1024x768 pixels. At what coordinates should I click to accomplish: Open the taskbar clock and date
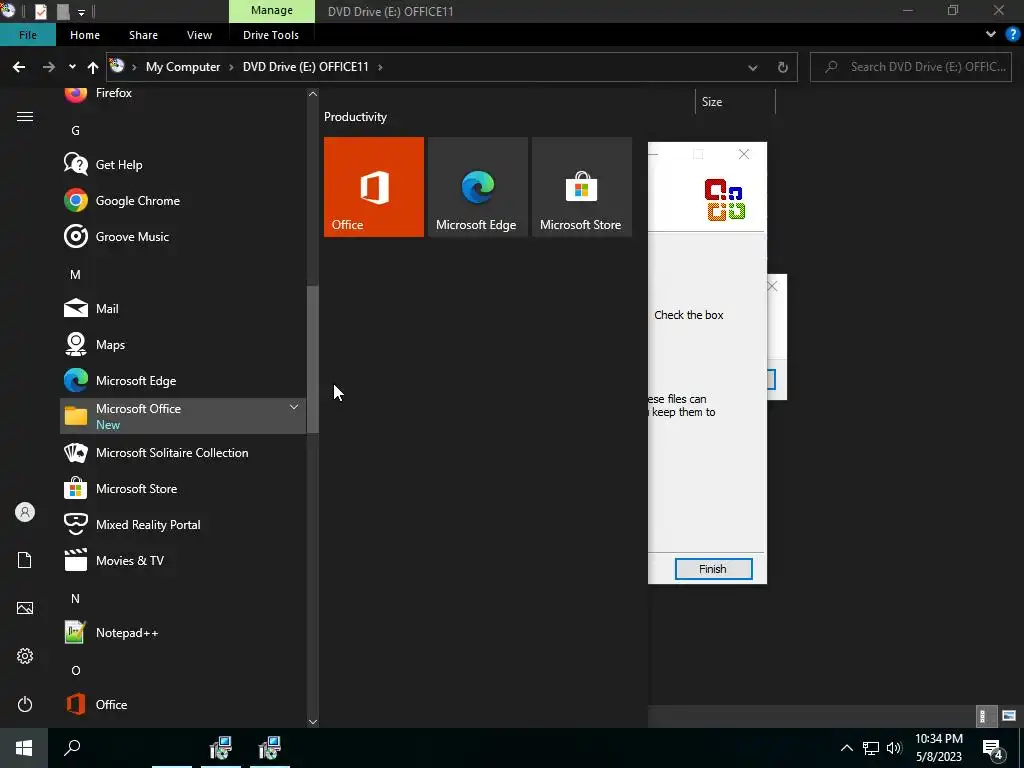pyautogui.click(x=938, y=748)
